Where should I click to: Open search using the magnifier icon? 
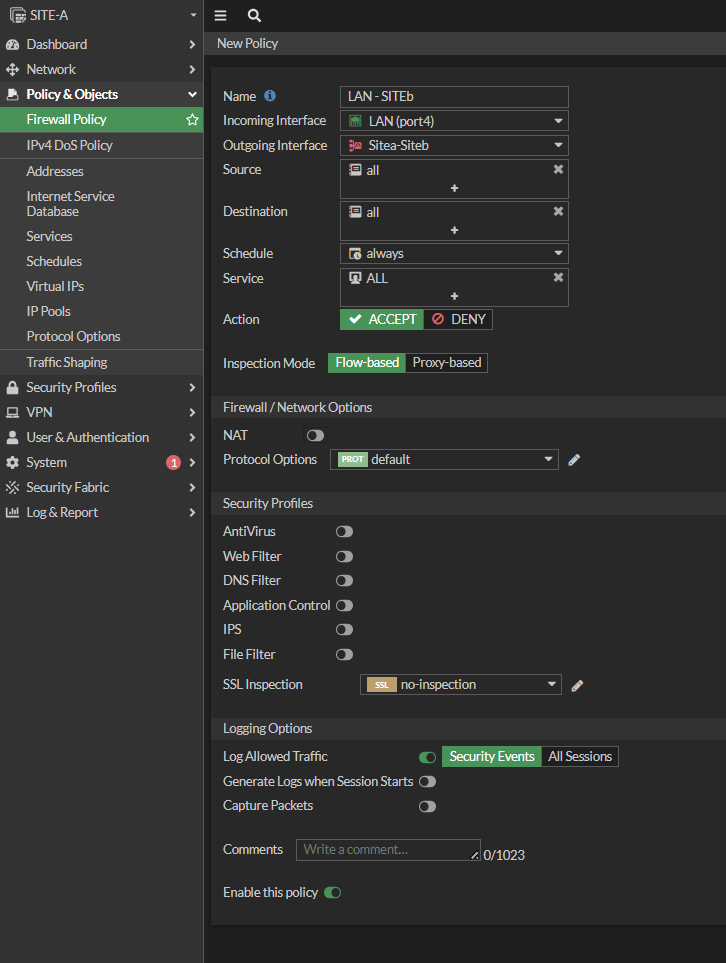click(x=254, y=16)
